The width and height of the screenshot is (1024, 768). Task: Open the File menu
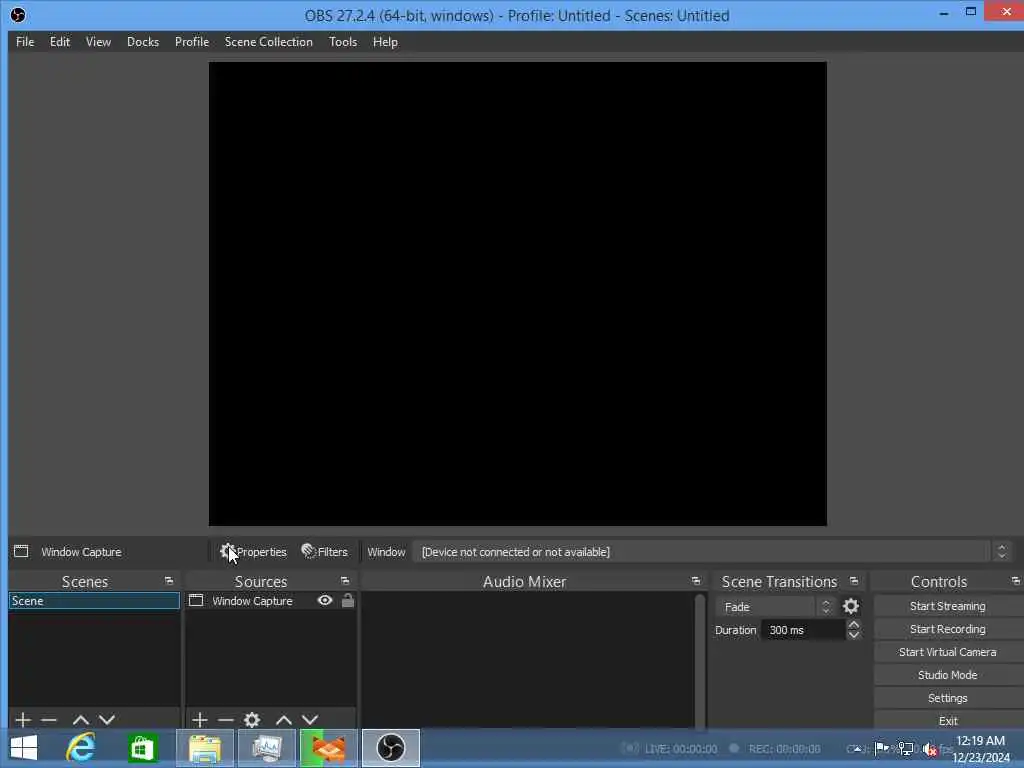tap(25, 42)
